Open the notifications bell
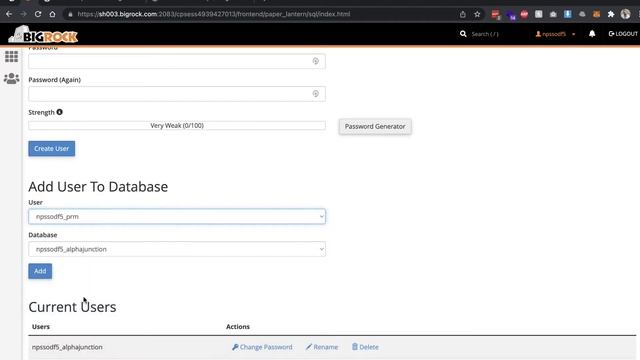 [592, 34]
